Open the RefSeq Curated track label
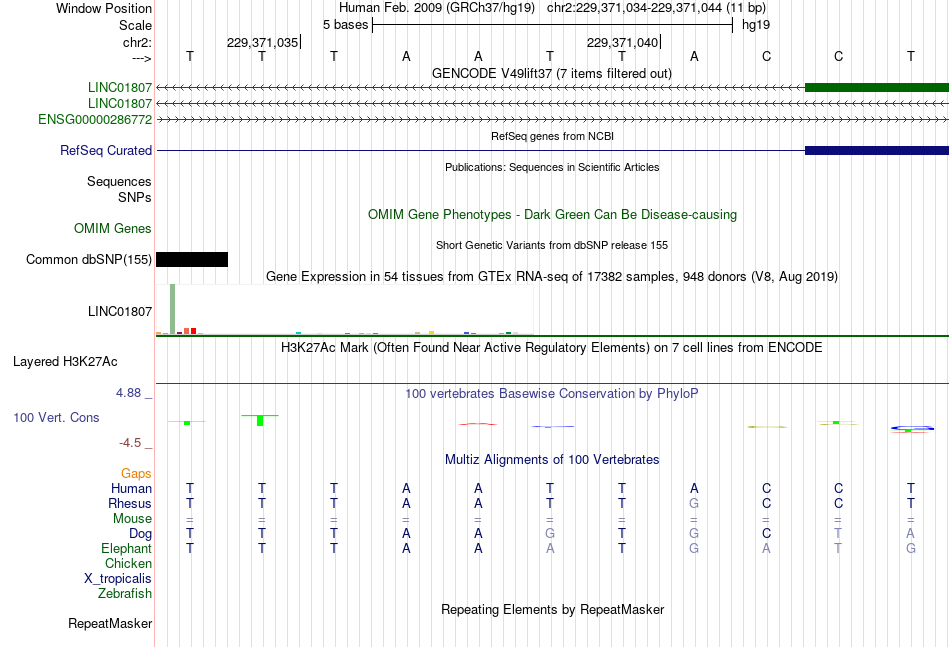Screen dimensions: 950x647 click(x=106, y=150)
